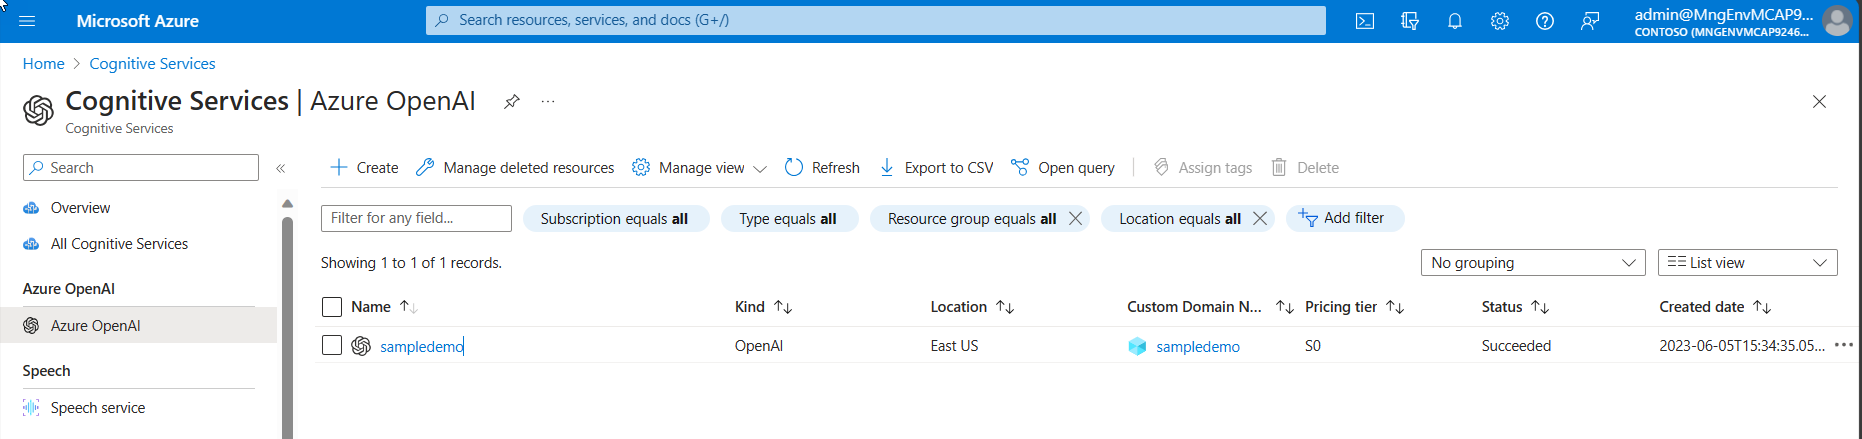Click the East US location cell
1862x439 pixels.
click(954, 346)
